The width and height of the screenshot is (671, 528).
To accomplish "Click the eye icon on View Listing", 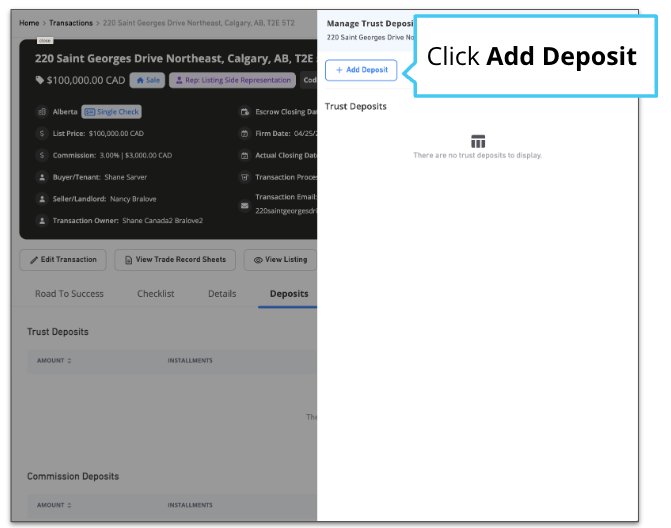I will [258, 260].
